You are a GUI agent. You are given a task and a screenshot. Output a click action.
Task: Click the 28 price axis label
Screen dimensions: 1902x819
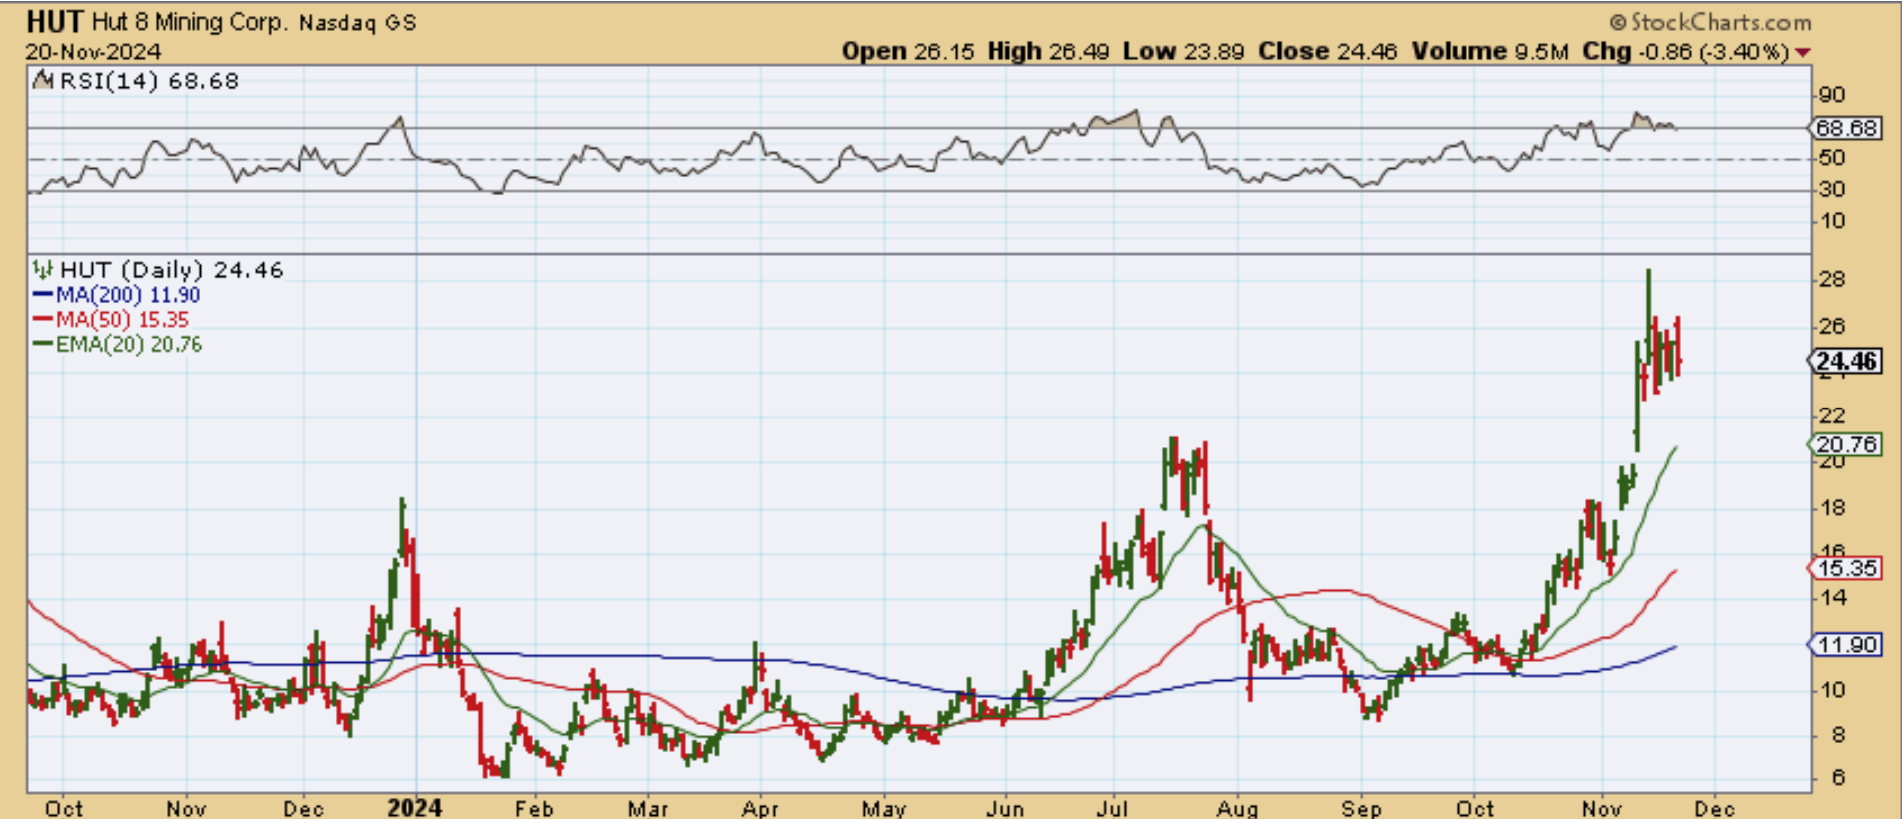[x=1832, y=280]
